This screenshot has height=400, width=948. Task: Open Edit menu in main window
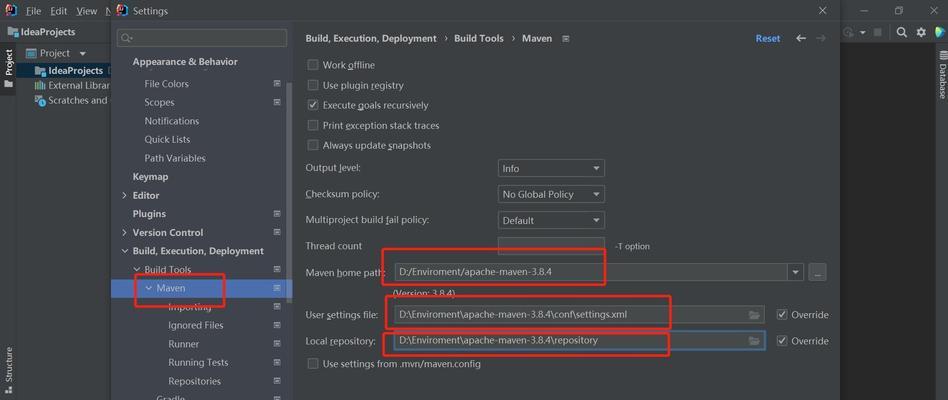click(59, 11)
